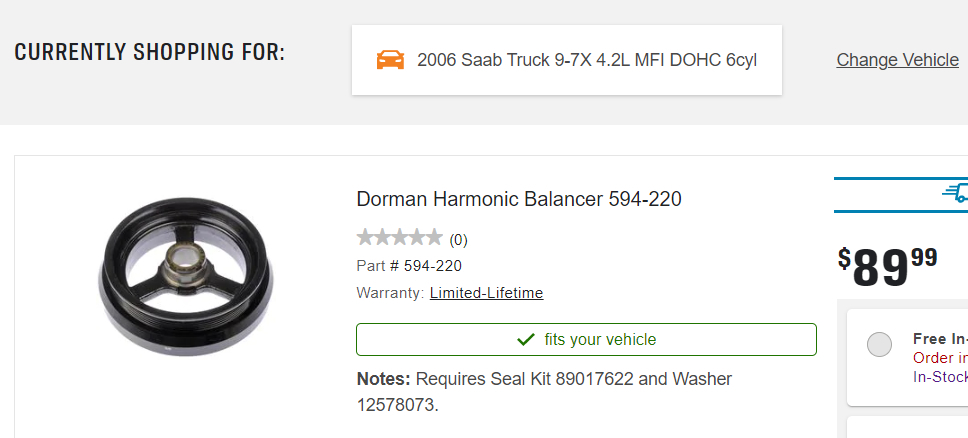Click the fifth rating star
968x438 pixels.
(433, 238)
